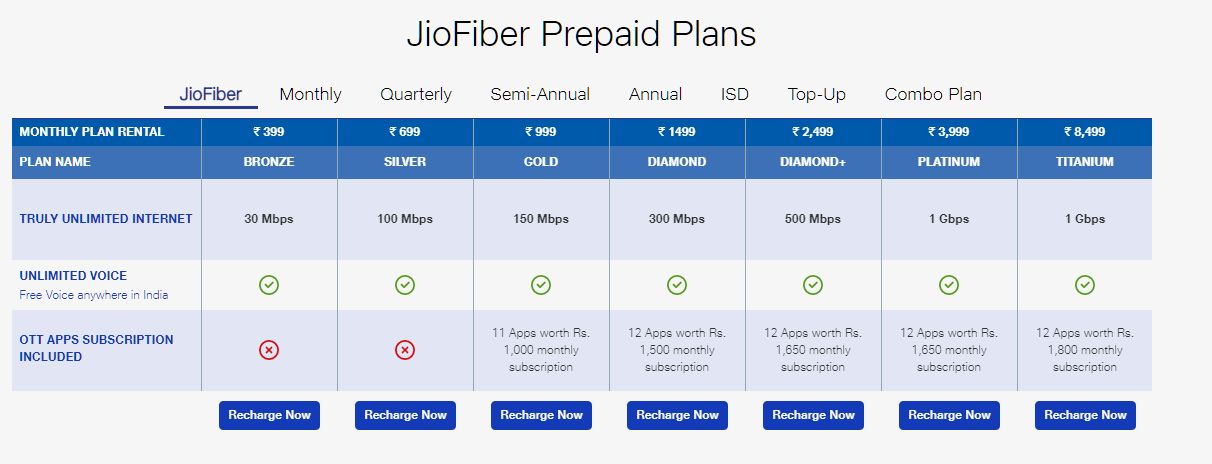Click the green checkmark under Diamond plan

point(677,285)
